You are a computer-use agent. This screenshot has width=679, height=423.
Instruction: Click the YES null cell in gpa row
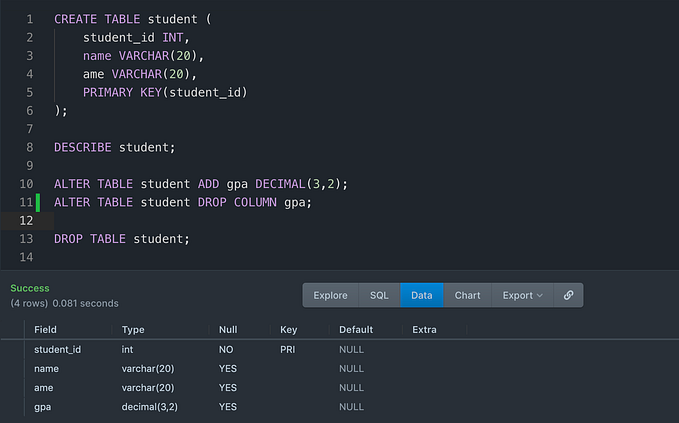(228, 407)
